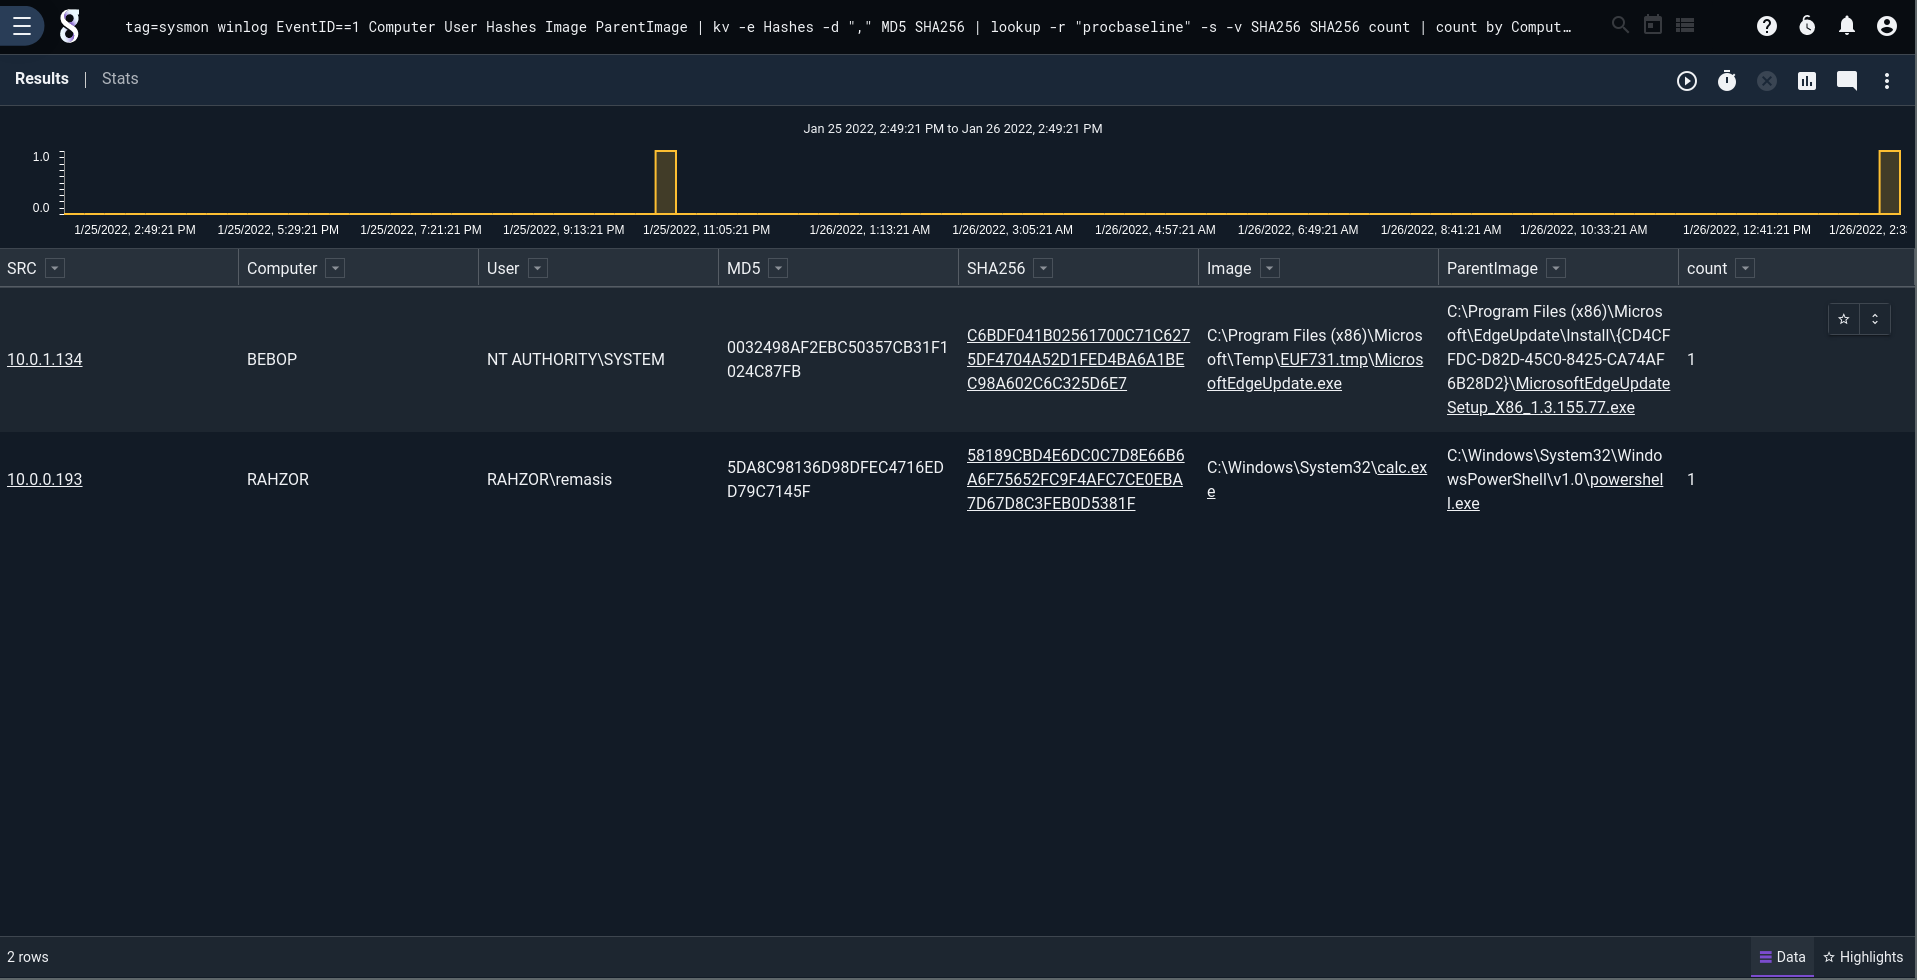
Task: Select the Data view tab
Action: (1782, 957)
